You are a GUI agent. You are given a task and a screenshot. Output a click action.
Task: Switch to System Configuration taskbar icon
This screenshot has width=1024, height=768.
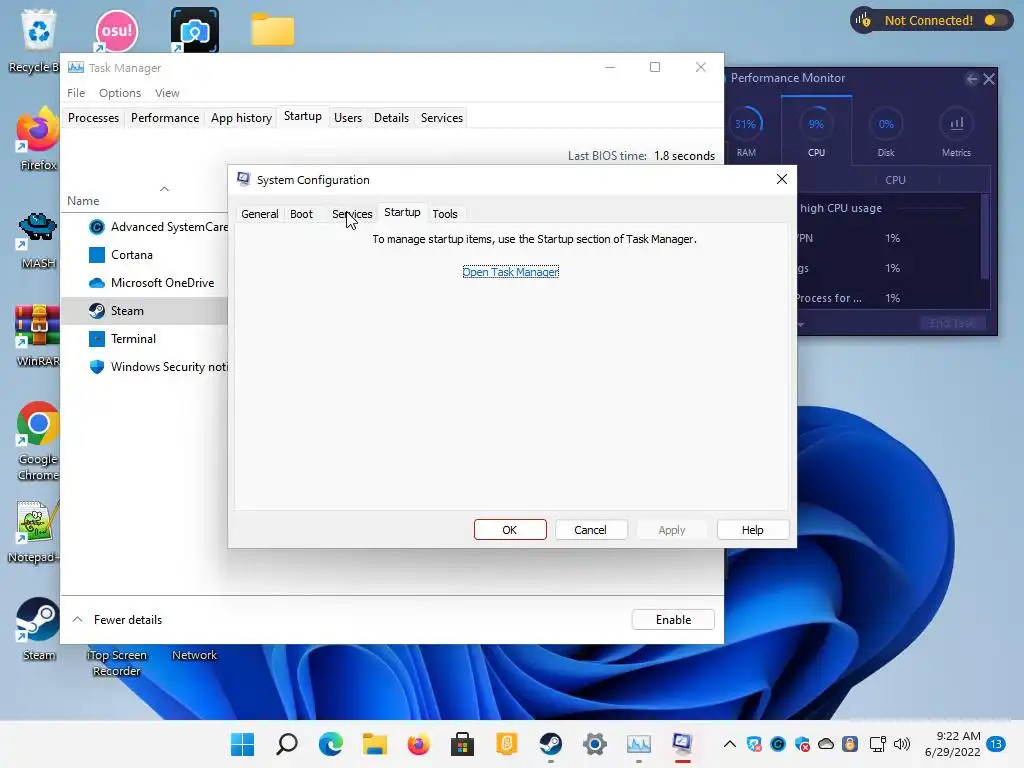coord(682,744)
